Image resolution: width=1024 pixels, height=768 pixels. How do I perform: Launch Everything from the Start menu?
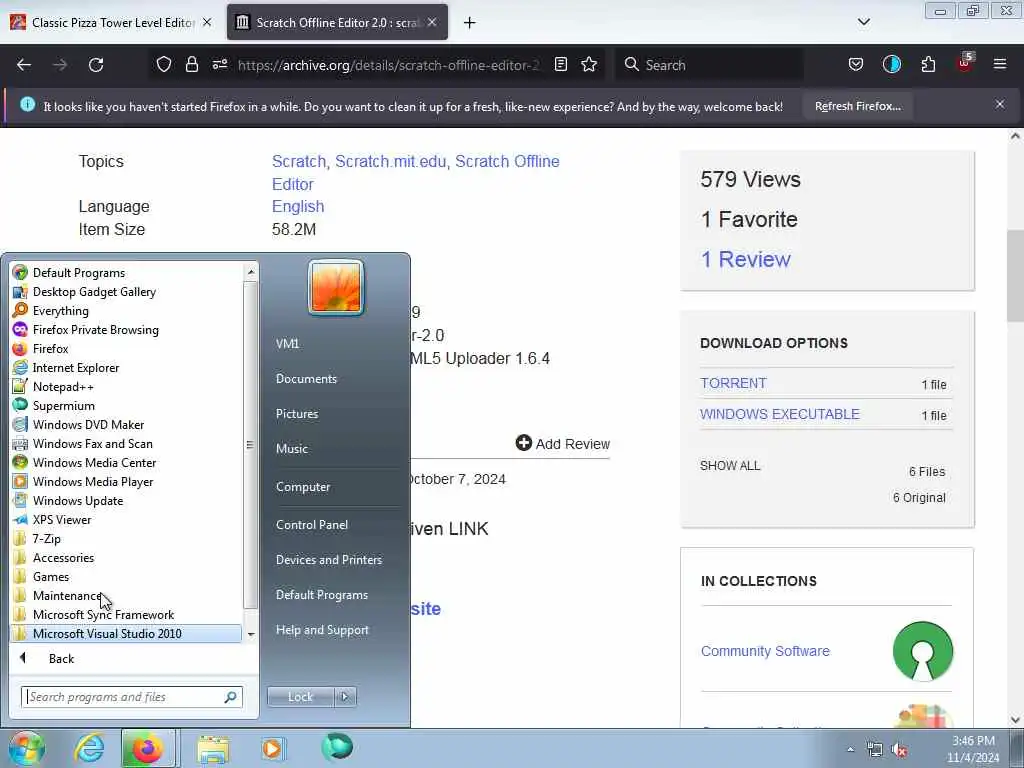[x=127, y=311]
